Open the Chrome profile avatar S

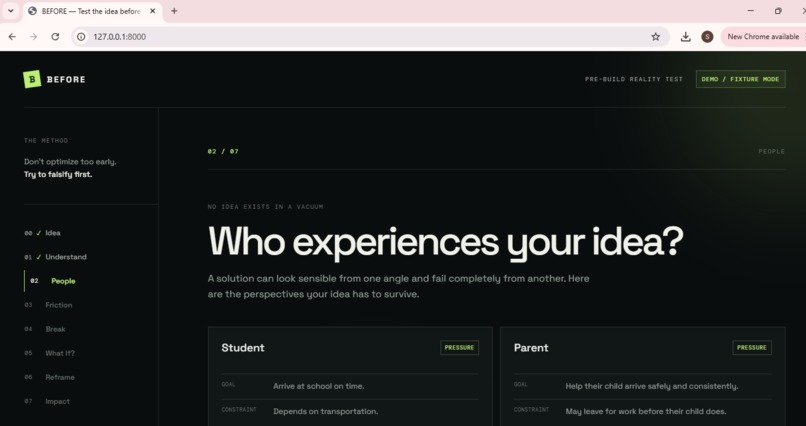pyautogui.click(x=707, y=36)
